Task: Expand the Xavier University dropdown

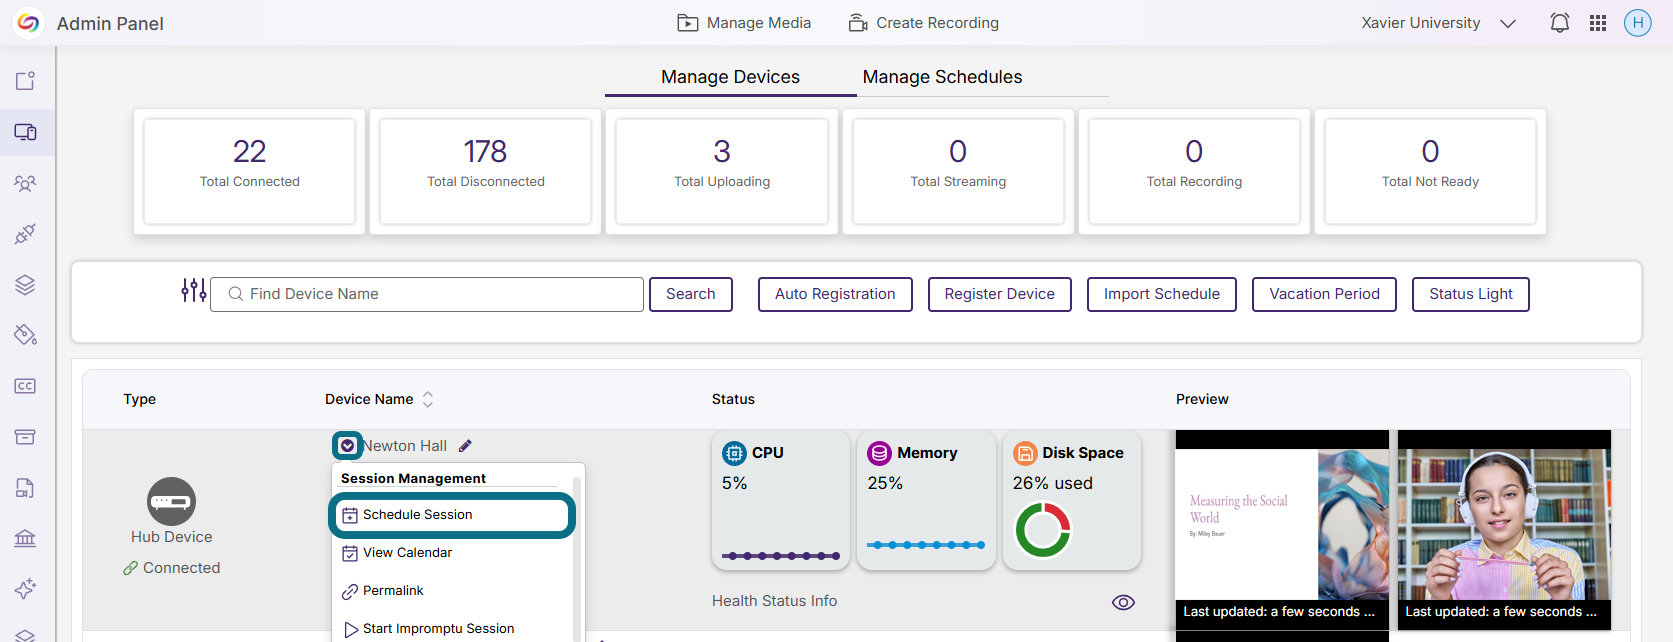Action: (1507, 24)
